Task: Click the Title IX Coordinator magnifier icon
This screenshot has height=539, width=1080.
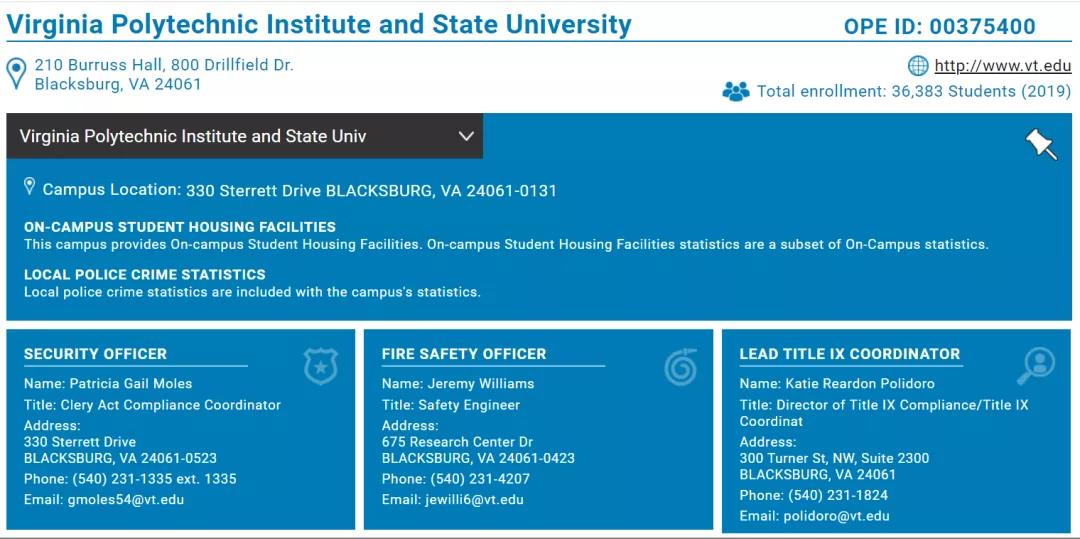Action: (1037, 366)
